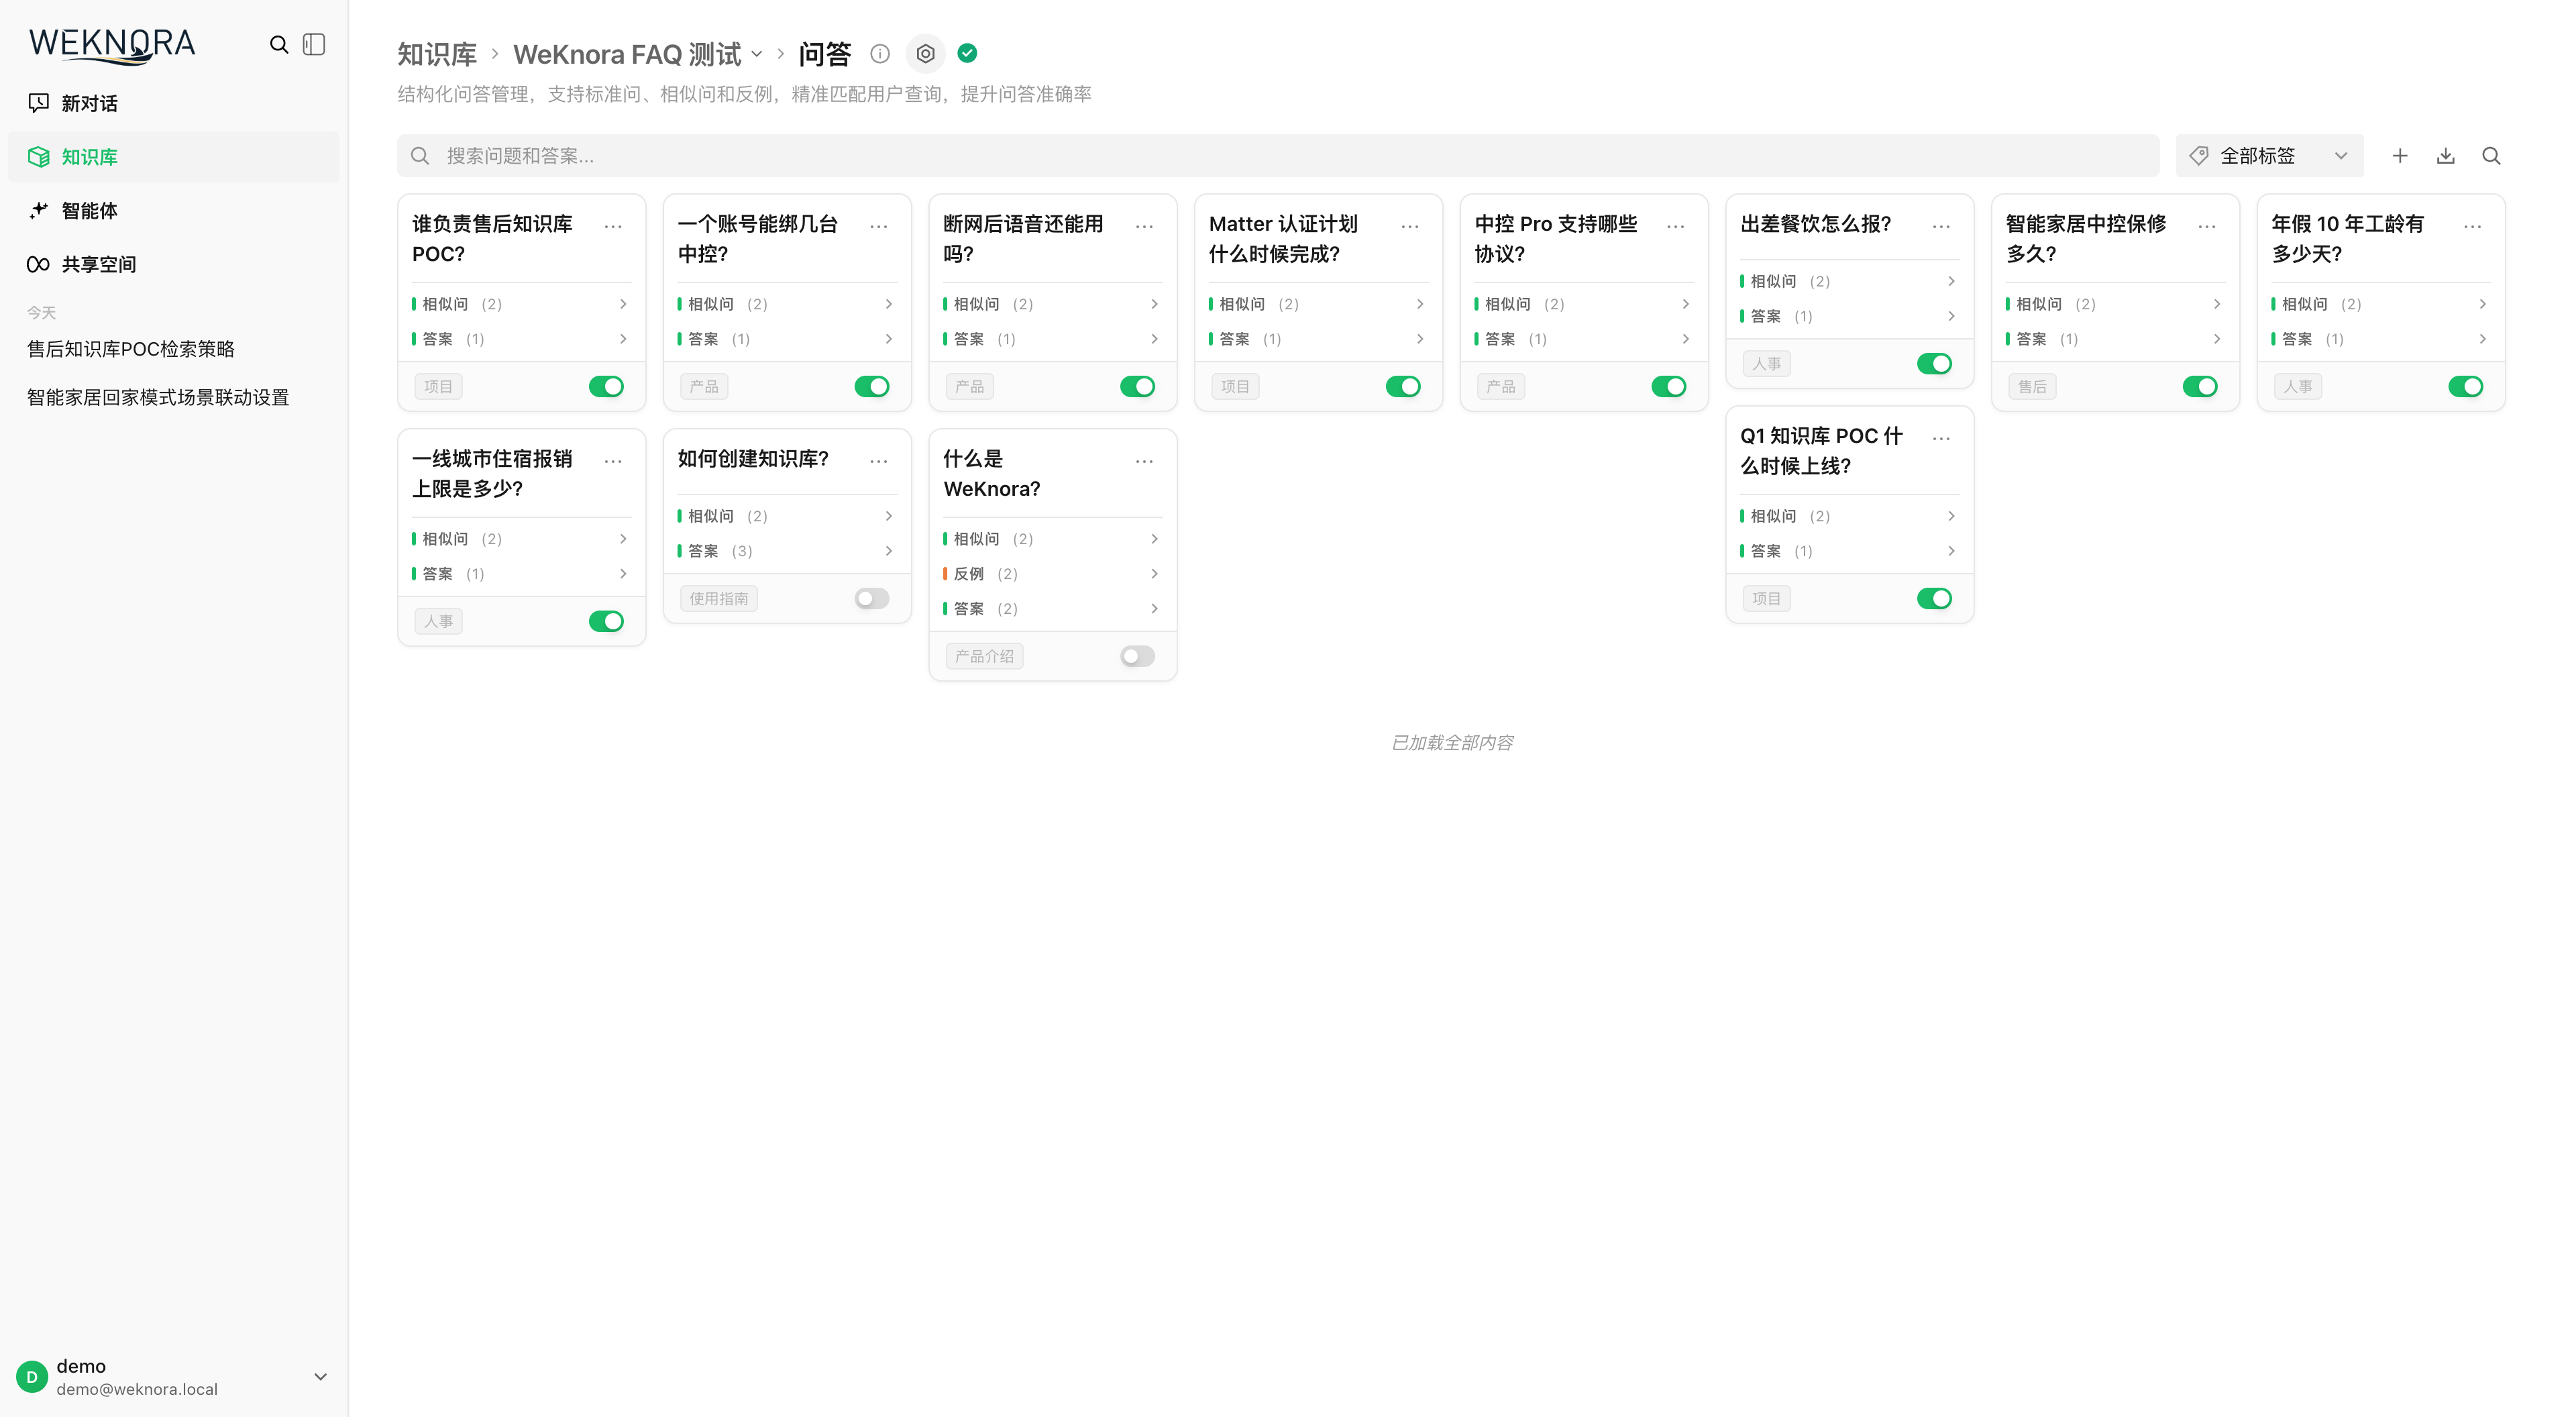
Task: Open more menu on 中控 Pro 支持哪些协议 card
Action: 1676,227
